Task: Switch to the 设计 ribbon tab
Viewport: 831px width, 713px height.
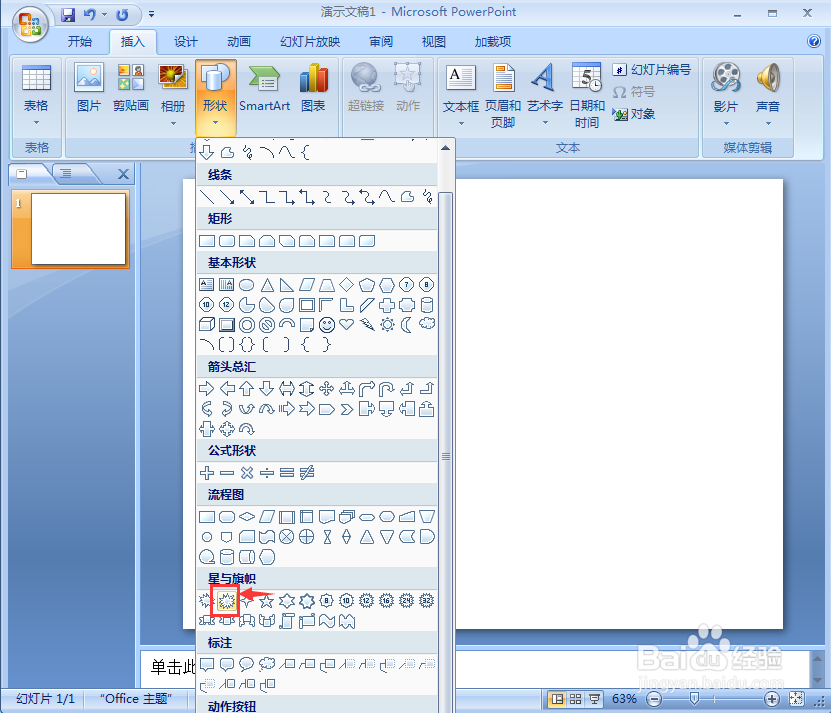Action: point(185,41)
